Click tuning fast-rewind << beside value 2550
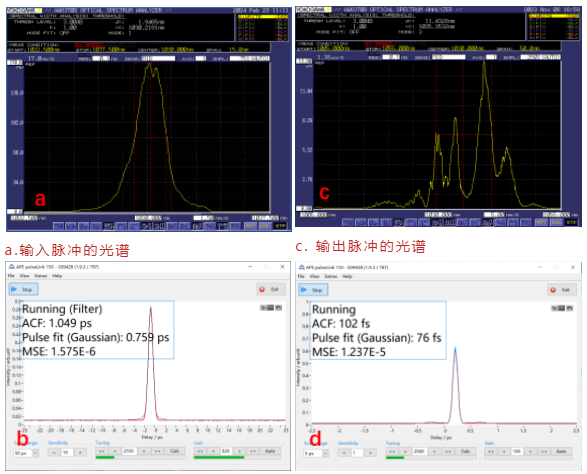 (x=102, y=451)
